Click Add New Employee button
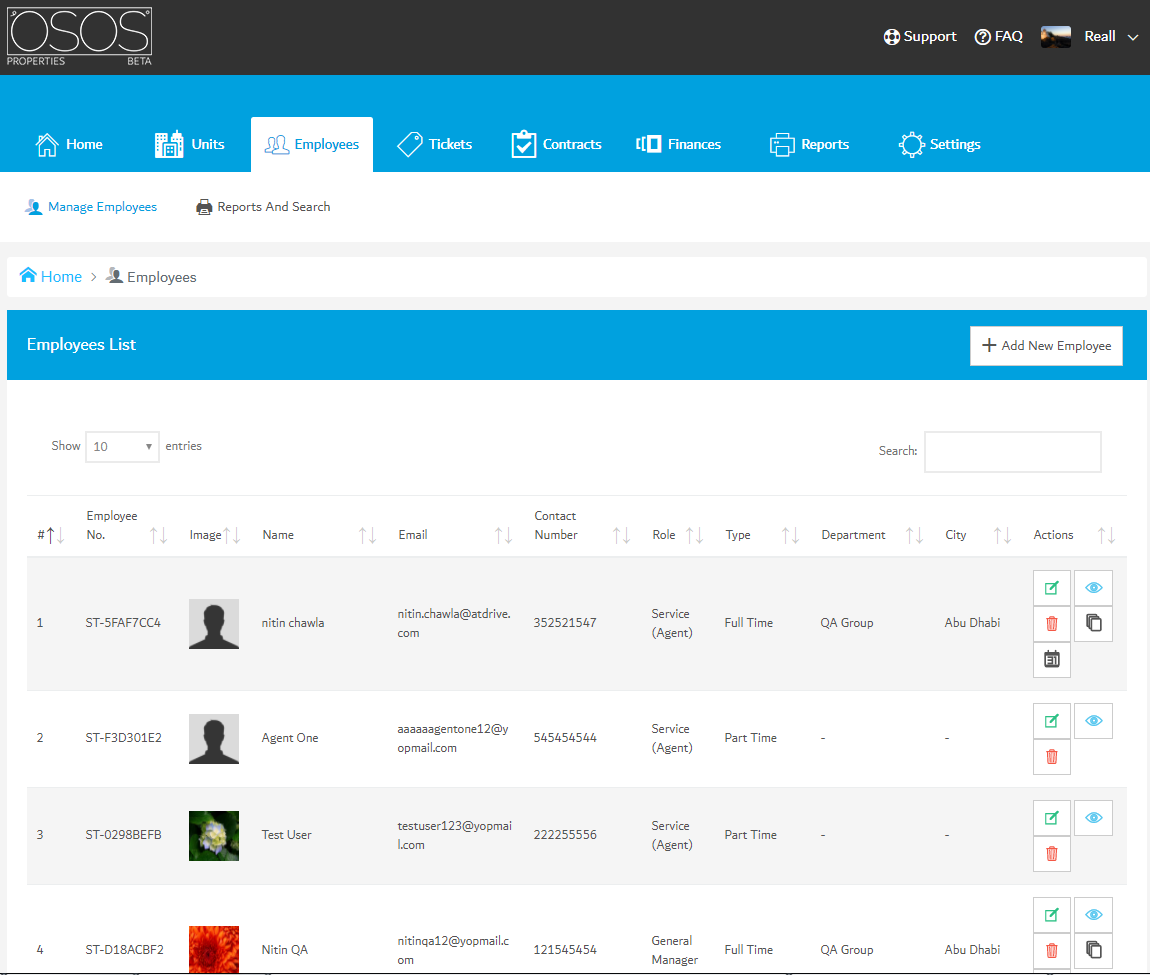Screen dimensions: 1150x975 1046,346
